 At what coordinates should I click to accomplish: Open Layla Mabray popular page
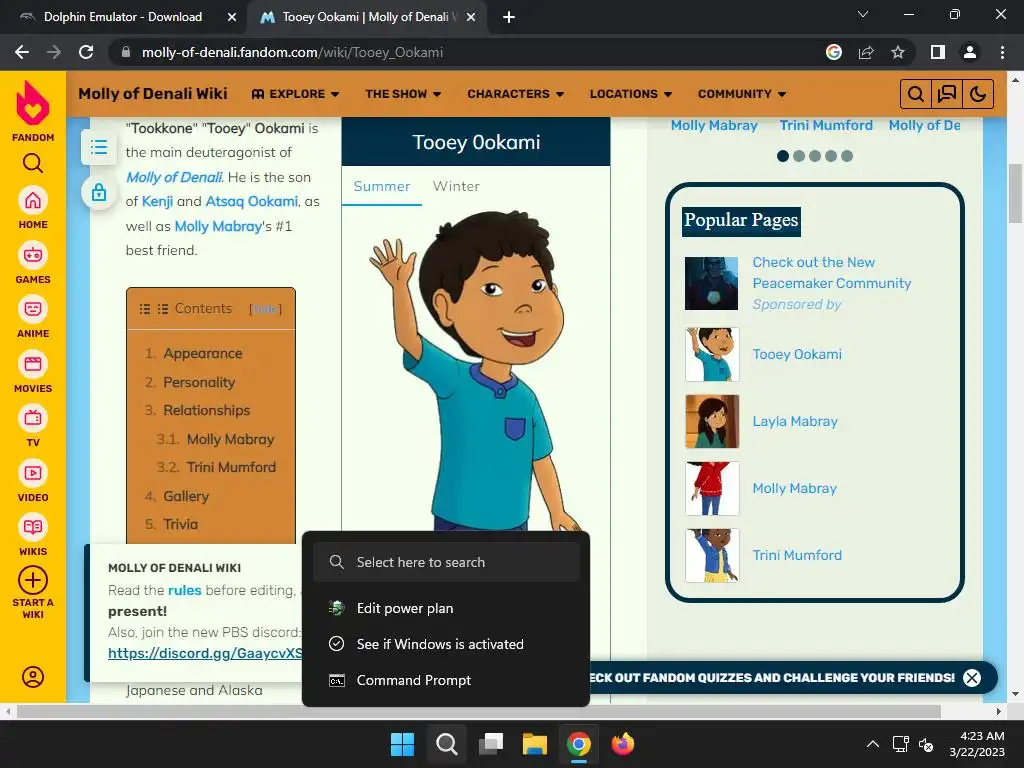click(x=795, y=421)
